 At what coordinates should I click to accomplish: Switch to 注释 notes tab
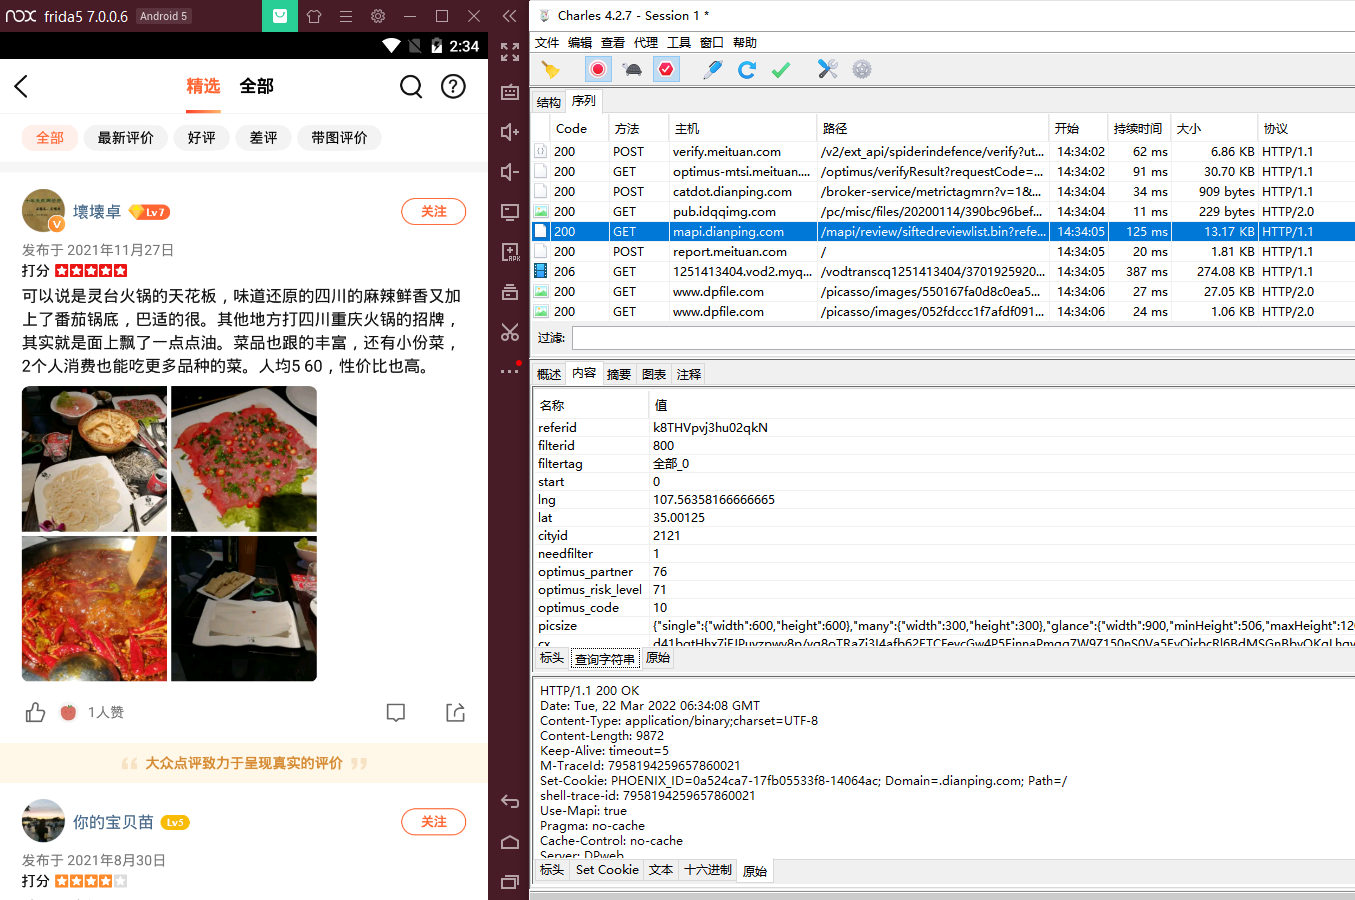[x=689, y=374]
